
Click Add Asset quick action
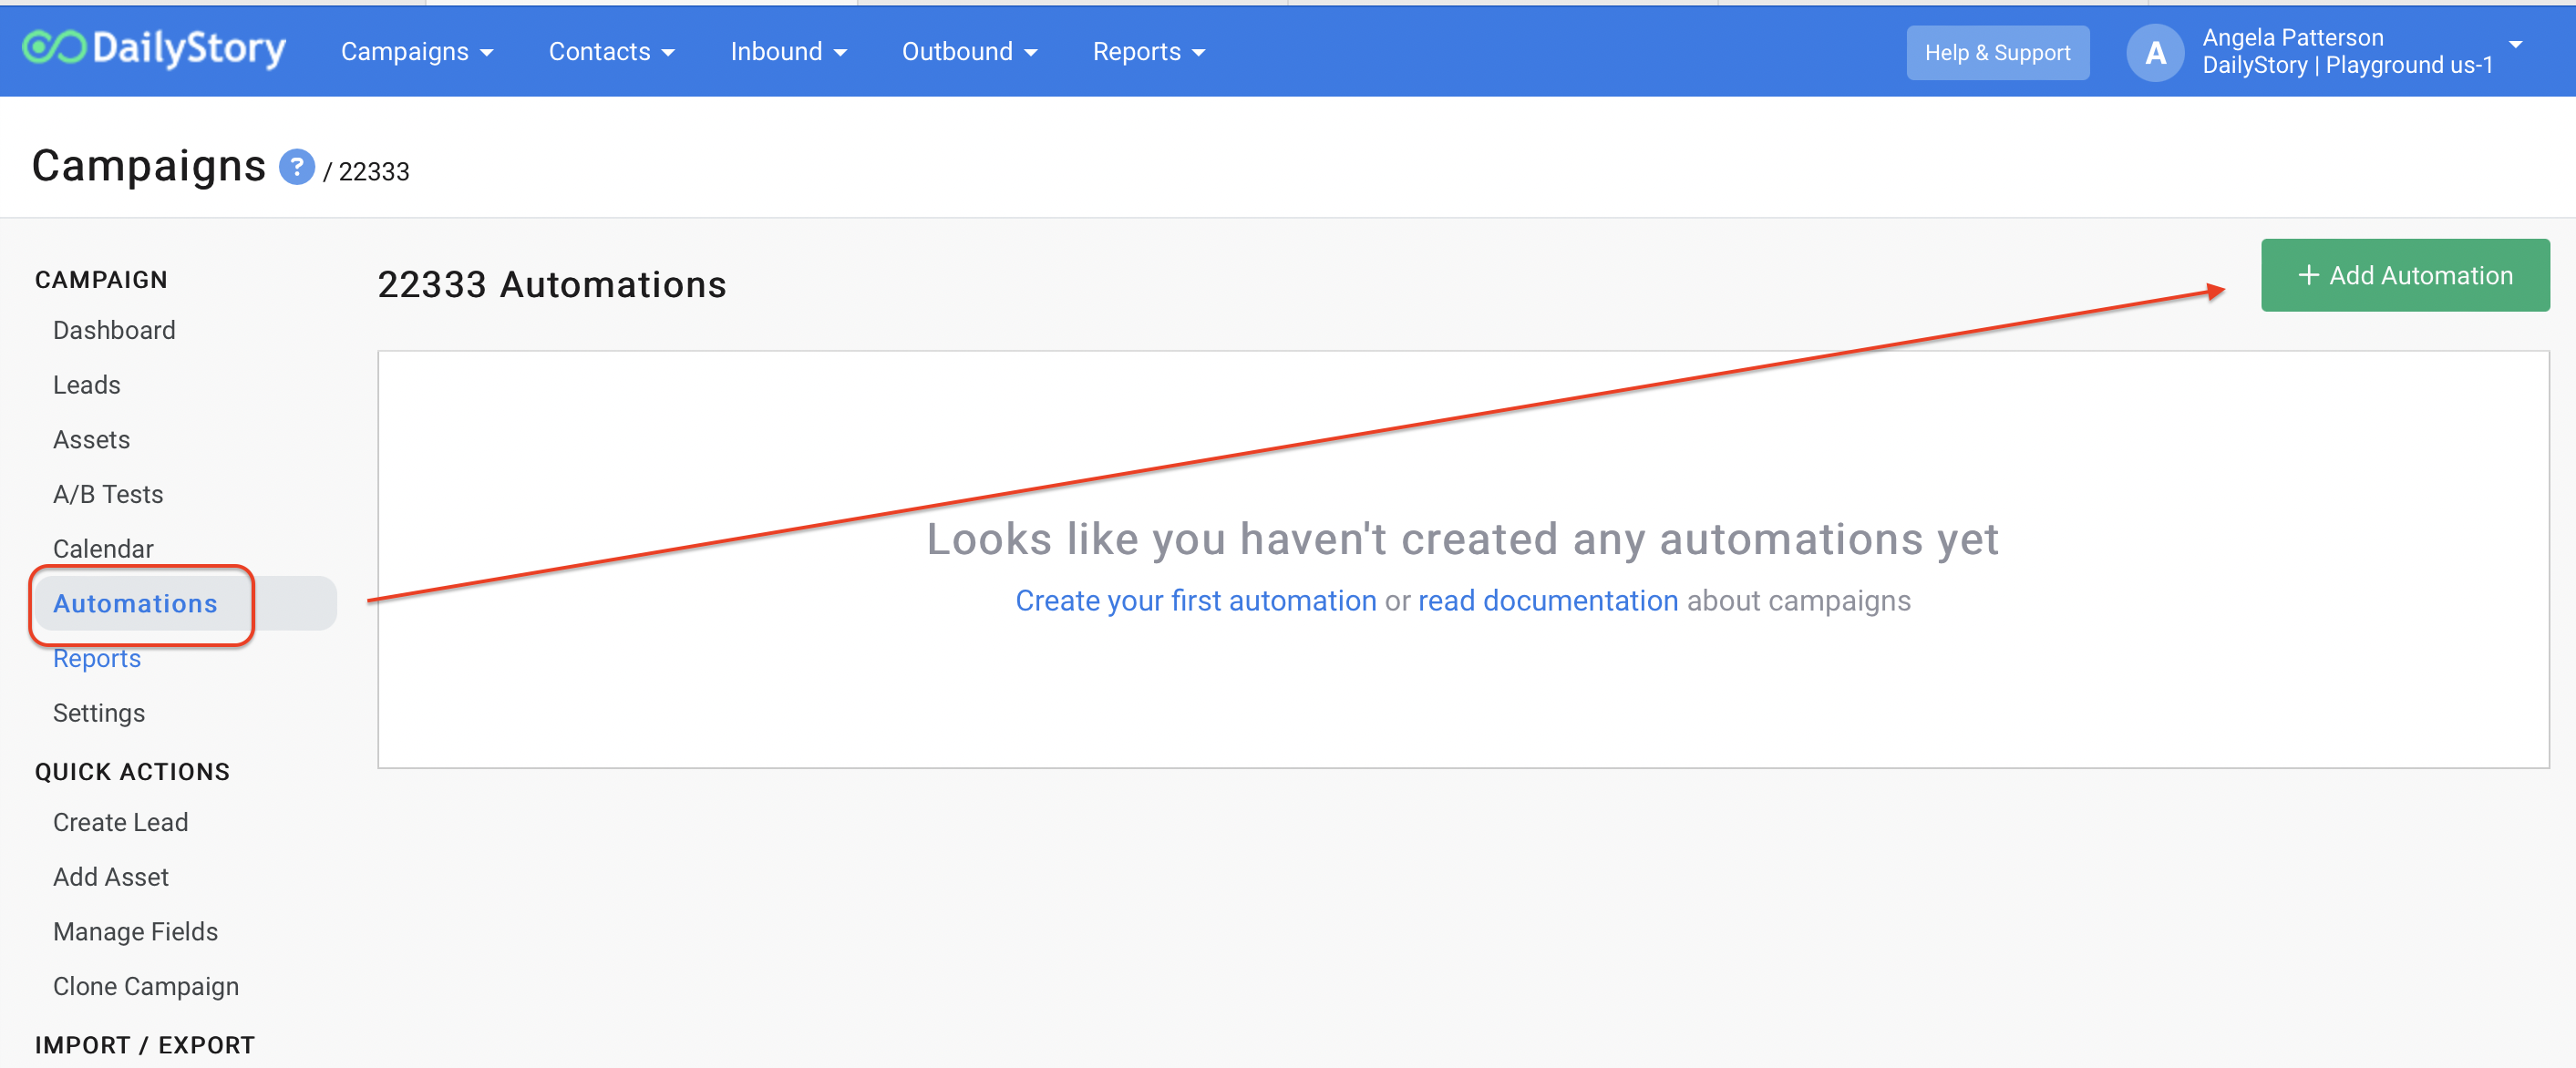pos(111,878)
